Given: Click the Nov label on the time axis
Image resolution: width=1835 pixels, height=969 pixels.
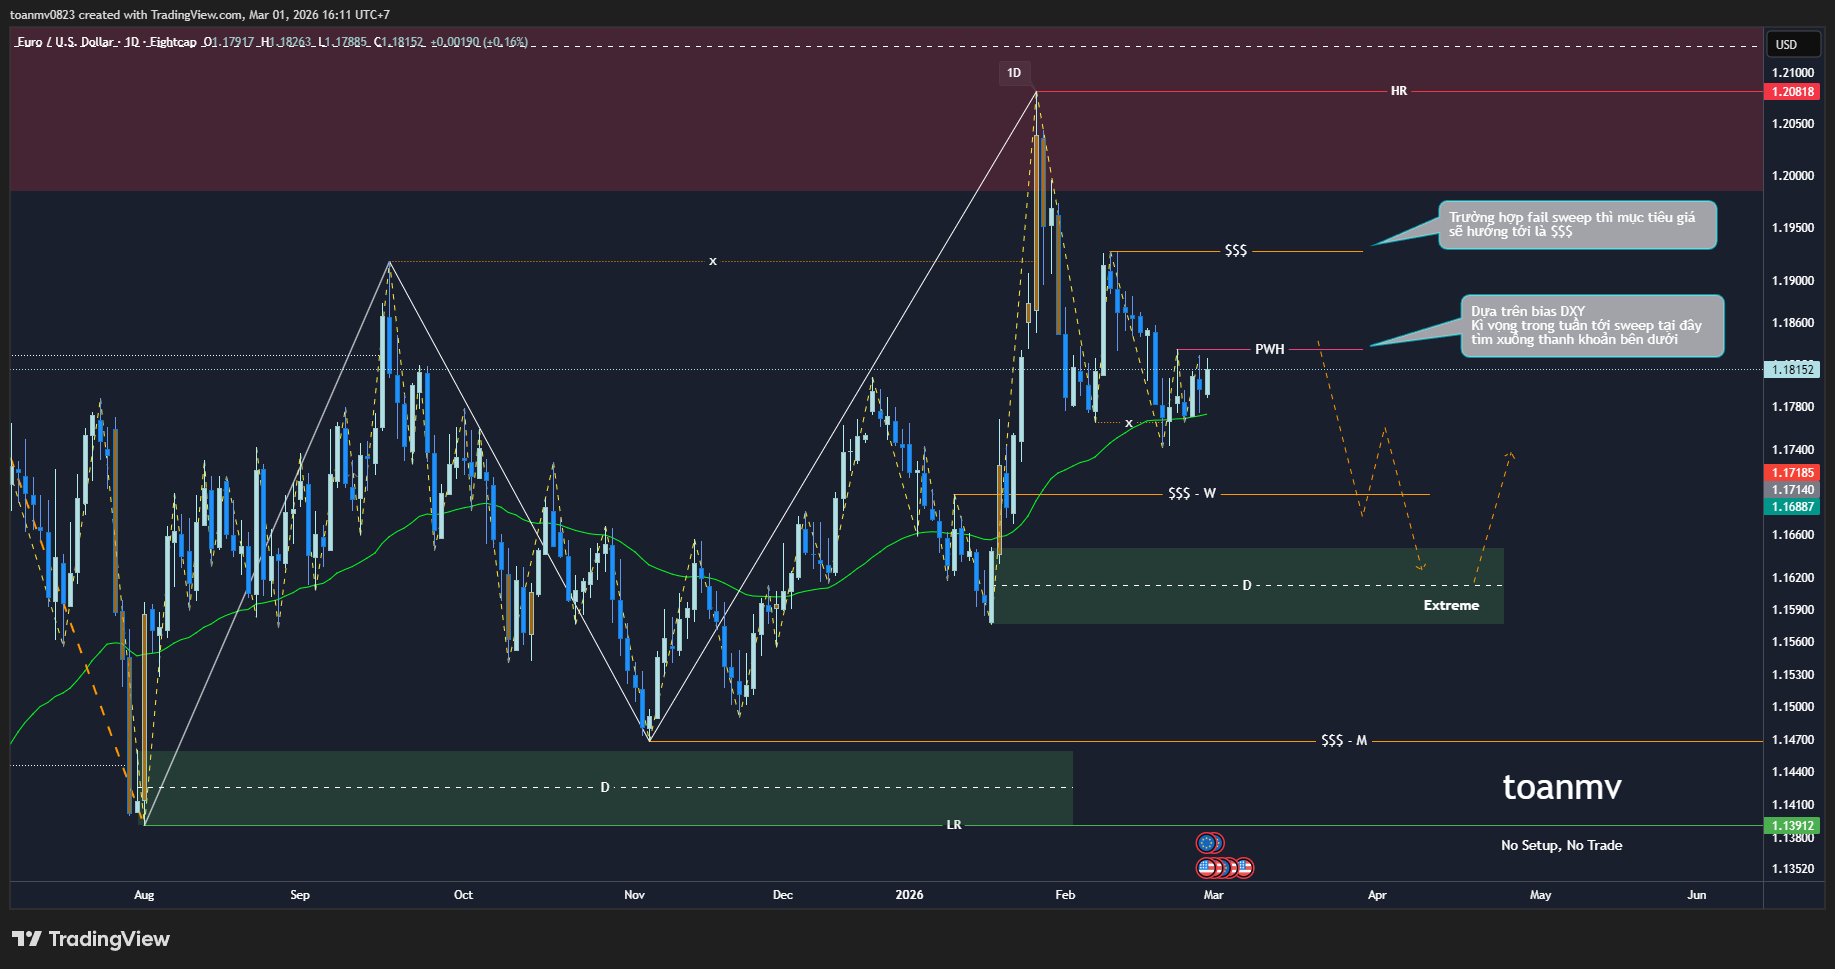Looking at the screenshot, I should click(634, 895).
